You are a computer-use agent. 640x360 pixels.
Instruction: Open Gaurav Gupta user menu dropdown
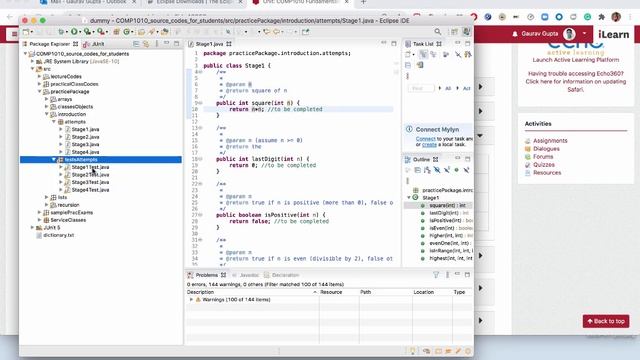pos(584,33)
